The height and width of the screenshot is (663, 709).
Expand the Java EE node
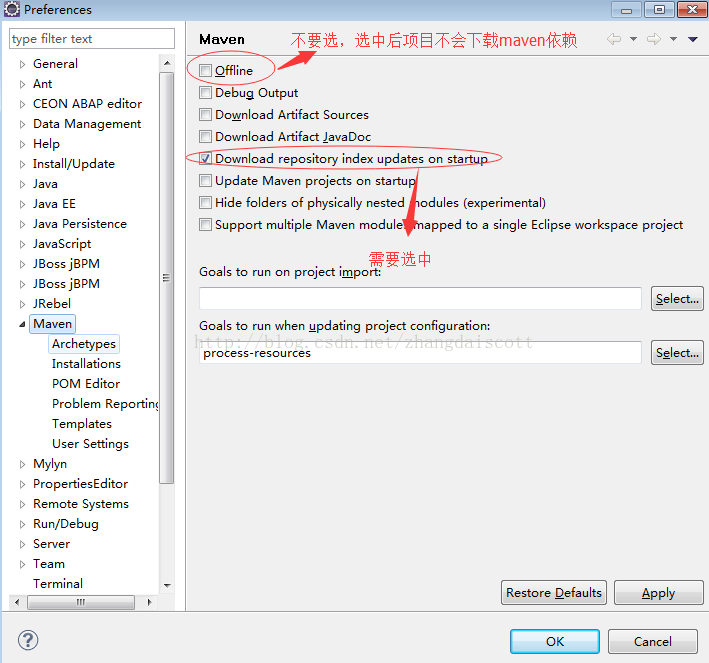22,204
